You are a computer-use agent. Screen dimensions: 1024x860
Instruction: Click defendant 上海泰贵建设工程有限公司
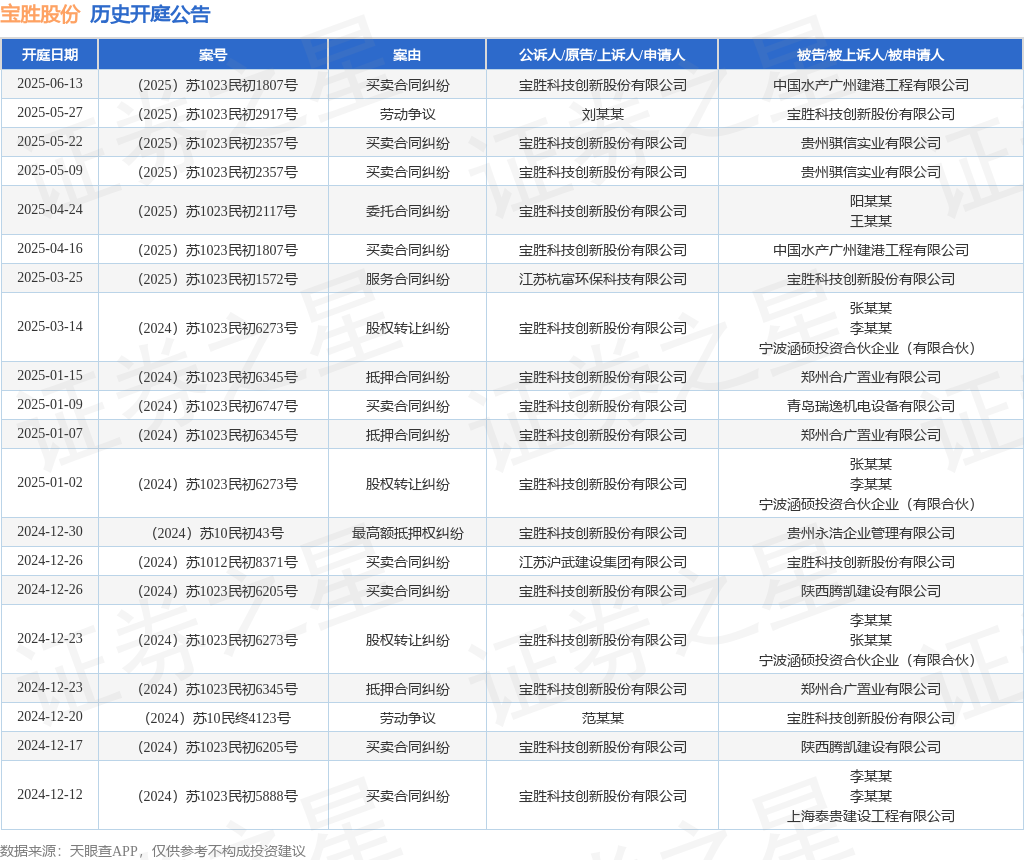point(871,816)
